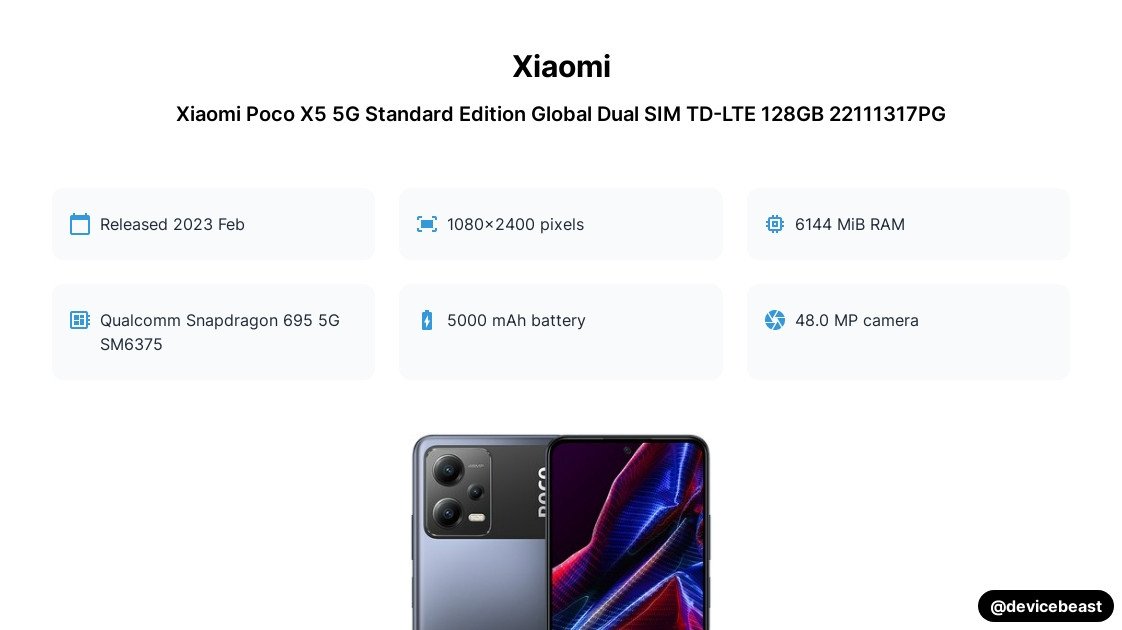The image size is (1122, 630).
Task: Click the processor chipset icon
Action: (80, 320)
